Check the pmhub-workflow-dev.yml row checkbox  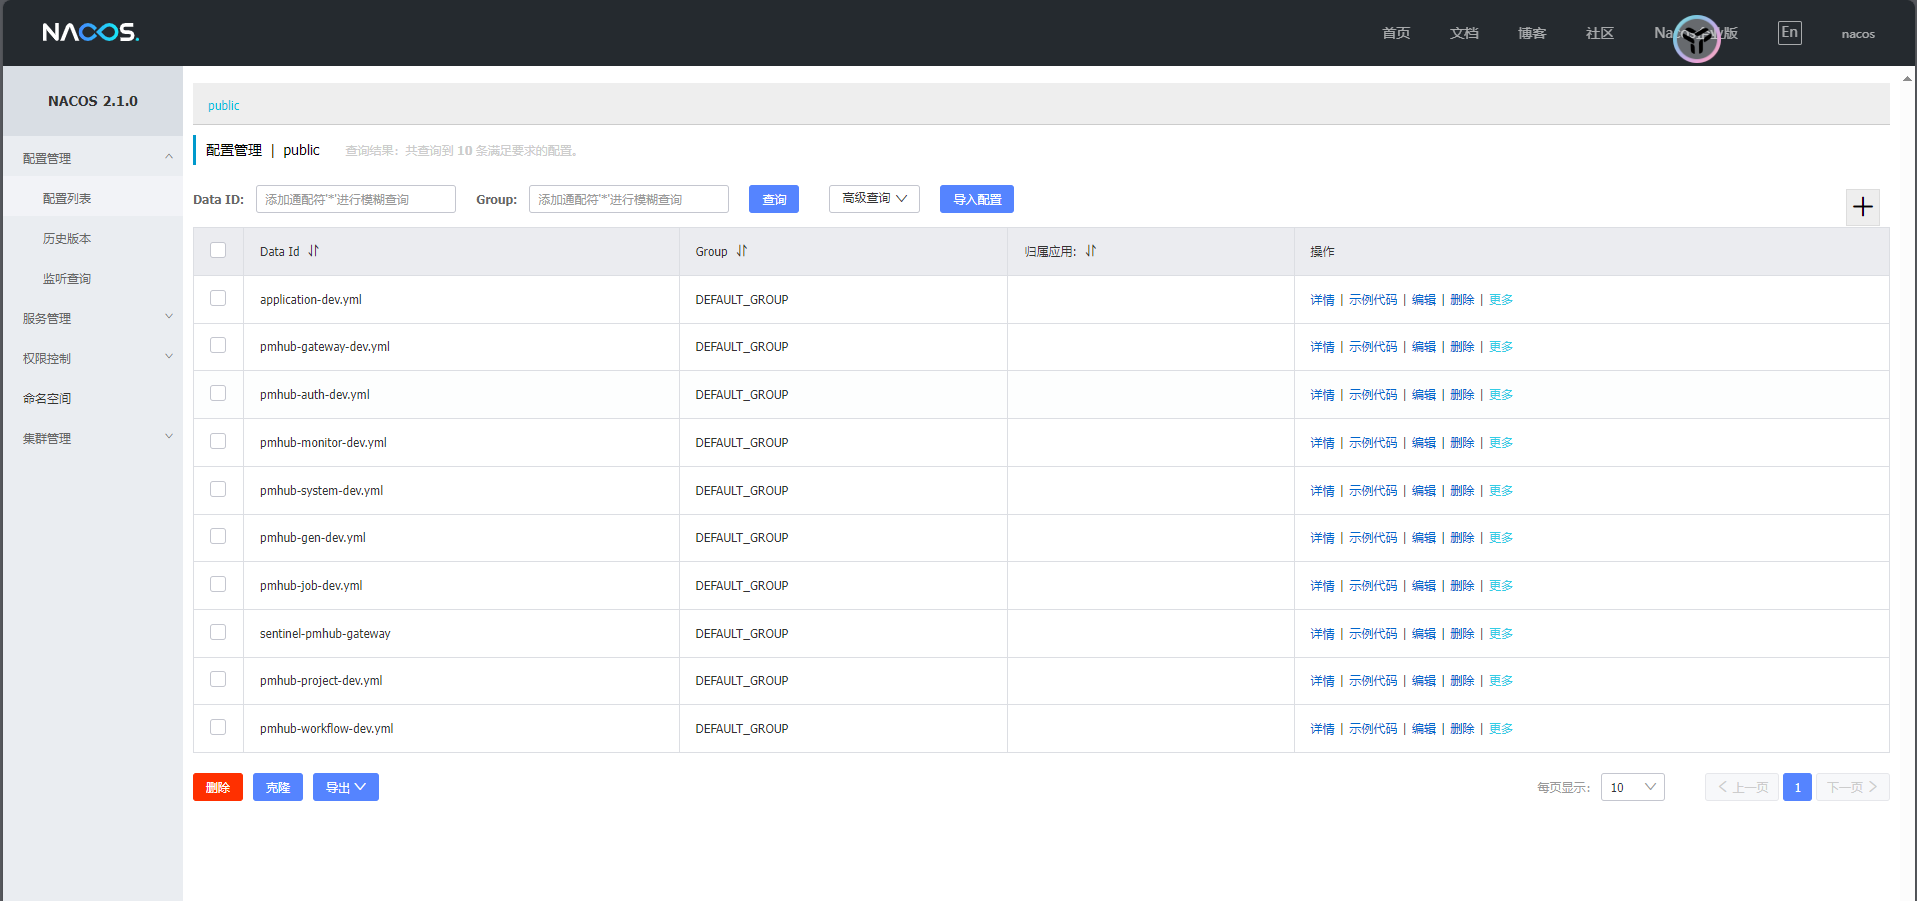218,727
